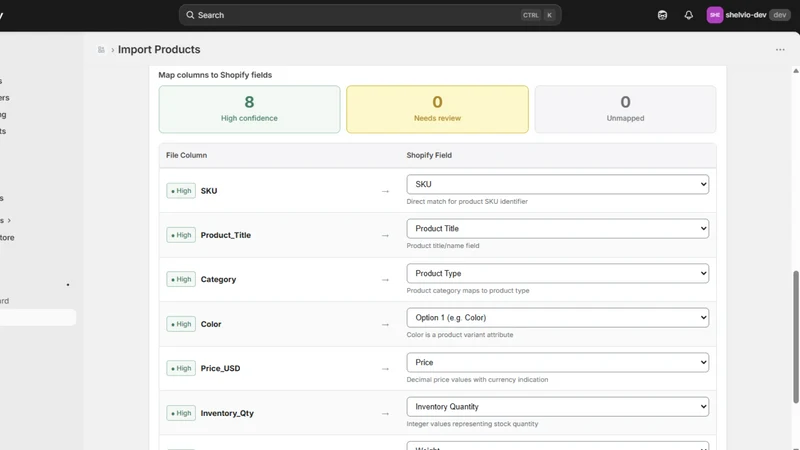This screenshot has width=800, height=450.
Task: Open the SKU Shopify field dropdown
Action: point(557,184)
